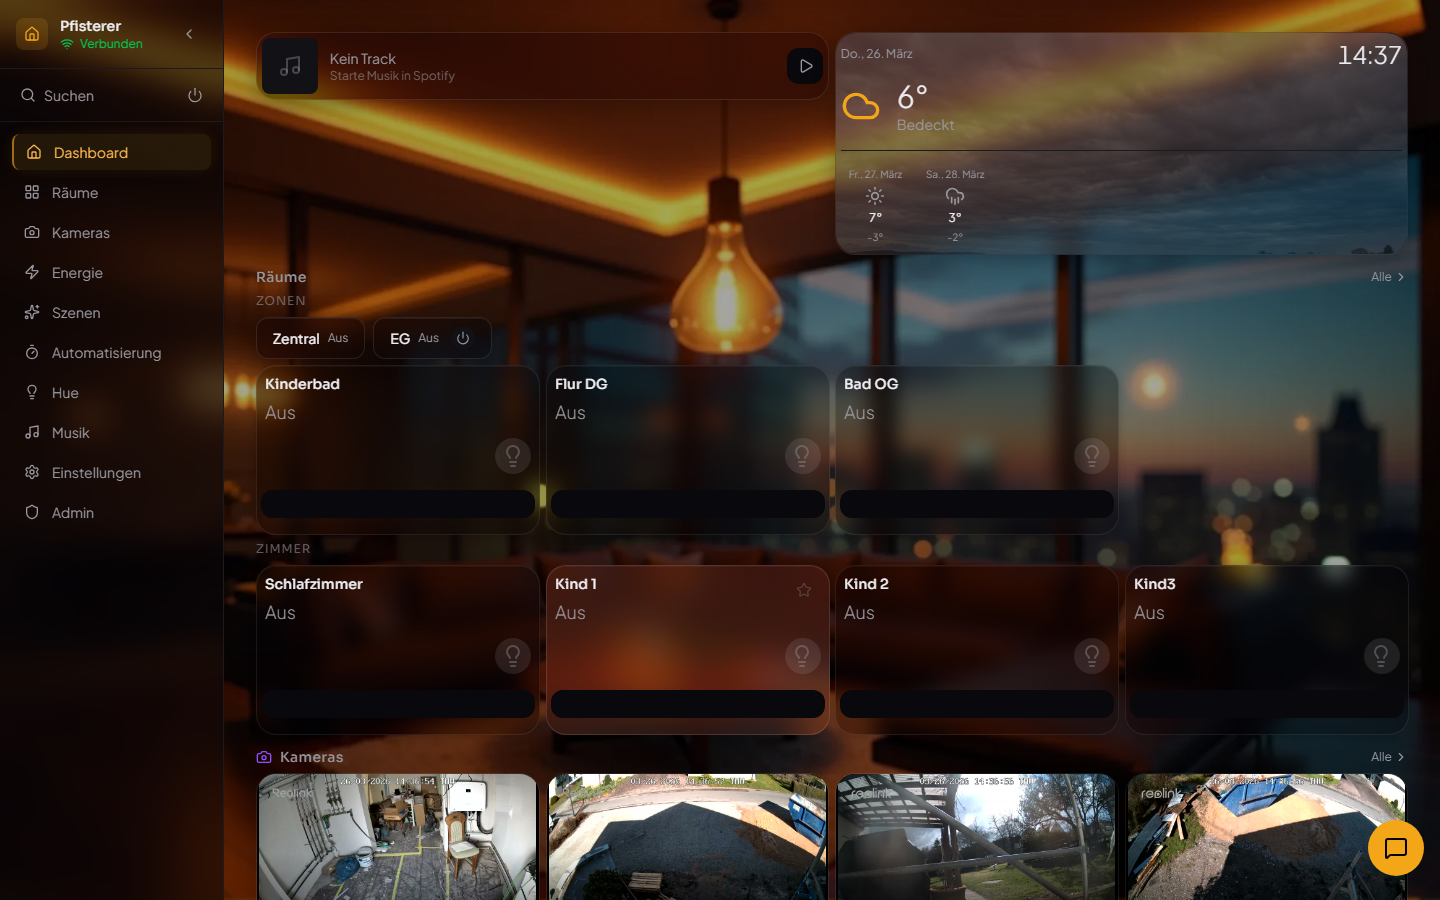Image resolution: width=1440 pixels, height=900 pixels.
Task: Open the Automatisierung timer icon
Action: 32,352
